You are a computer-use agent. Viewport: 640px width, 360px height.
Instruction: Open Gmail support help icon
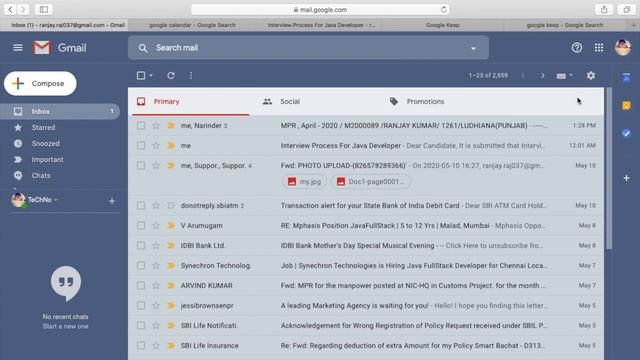tap(576, 48)
